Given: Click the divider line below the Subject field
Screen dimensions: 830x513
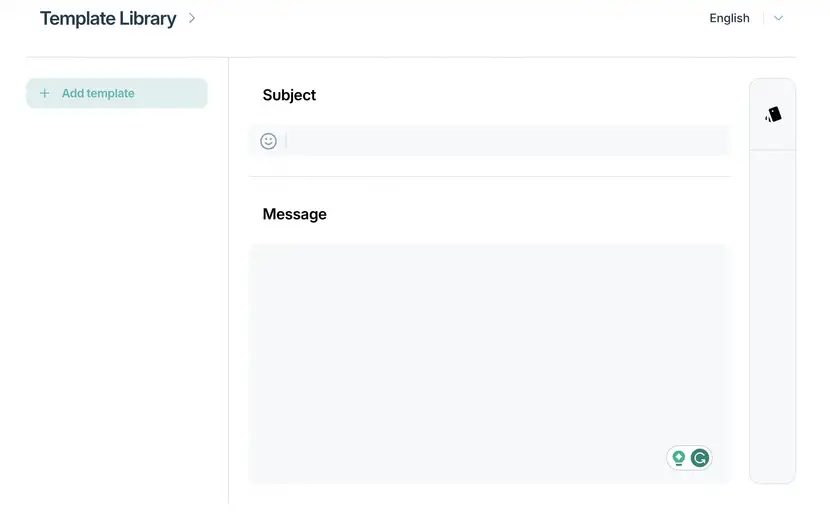Looking at the screenshot, I should tap(490, 176).
